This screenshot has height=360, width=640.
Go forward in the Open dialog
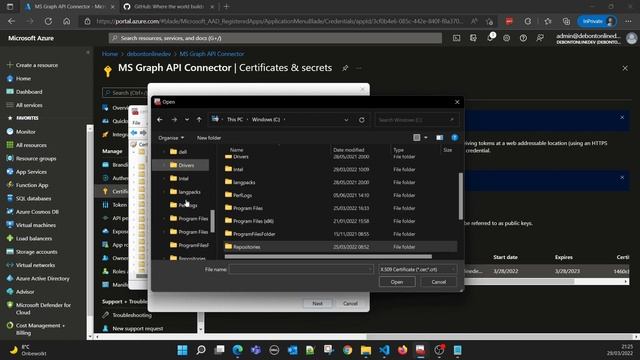(174, 120)
